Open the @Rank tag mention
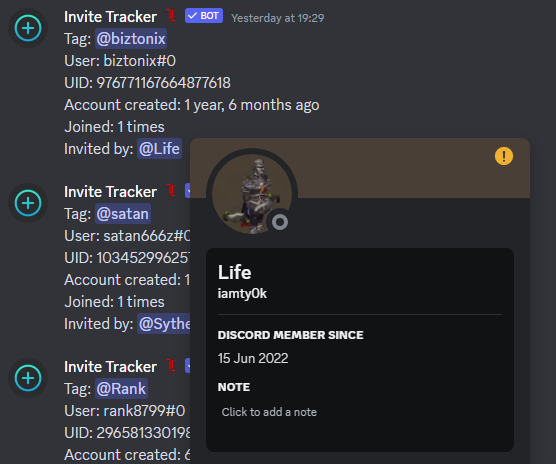 (121, 388)
